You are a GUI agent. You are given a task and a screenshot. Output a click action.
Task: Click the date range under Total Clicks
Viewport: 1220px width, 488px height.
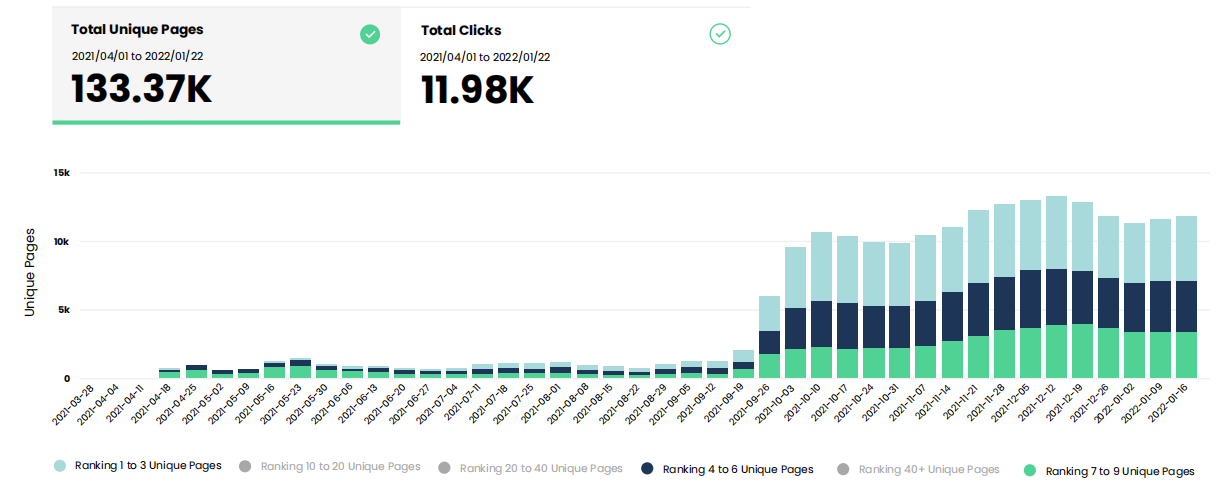pos(485,57)
